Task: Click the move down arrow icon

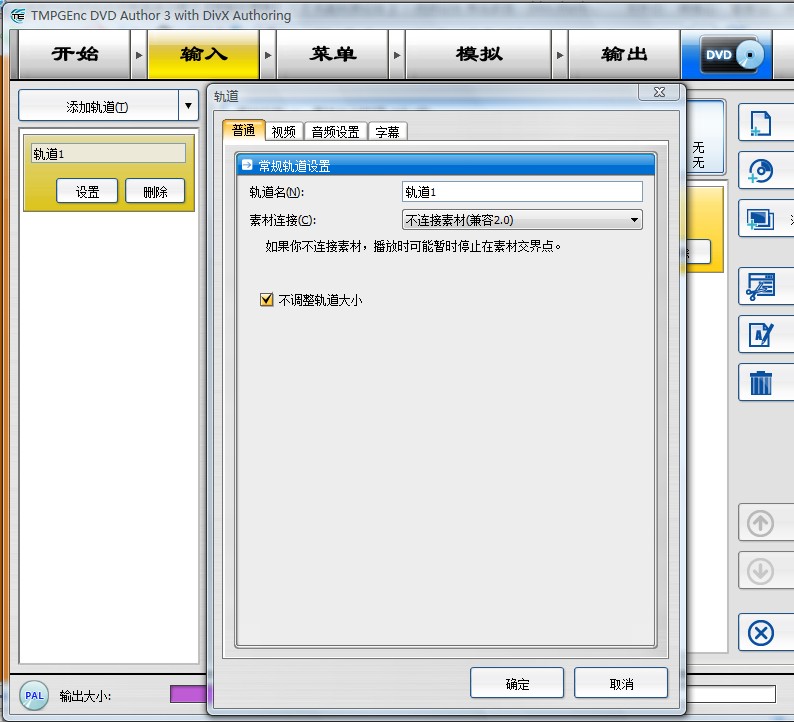Action: pyautogui.click(x=761, y=571)
